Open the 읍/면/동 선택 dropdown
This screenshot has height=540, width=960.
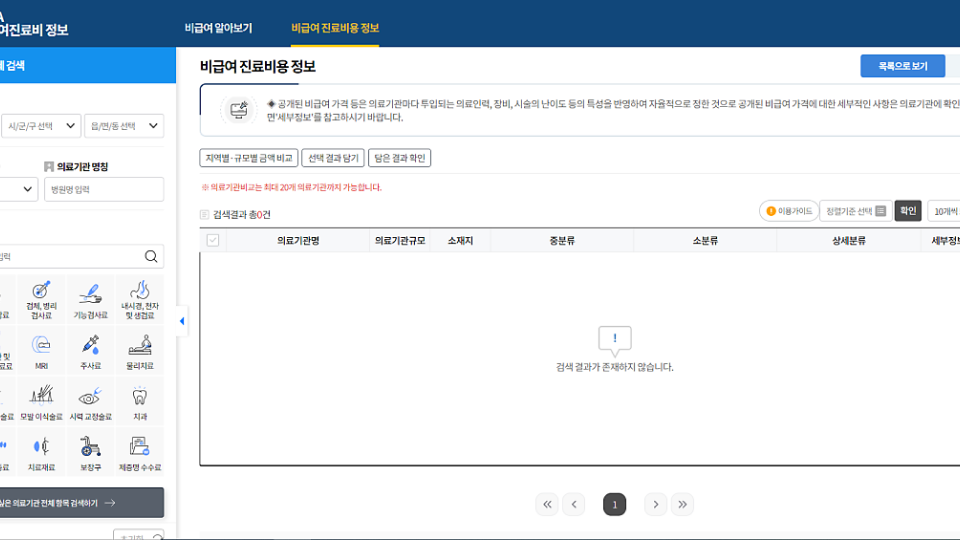point(124,126)
